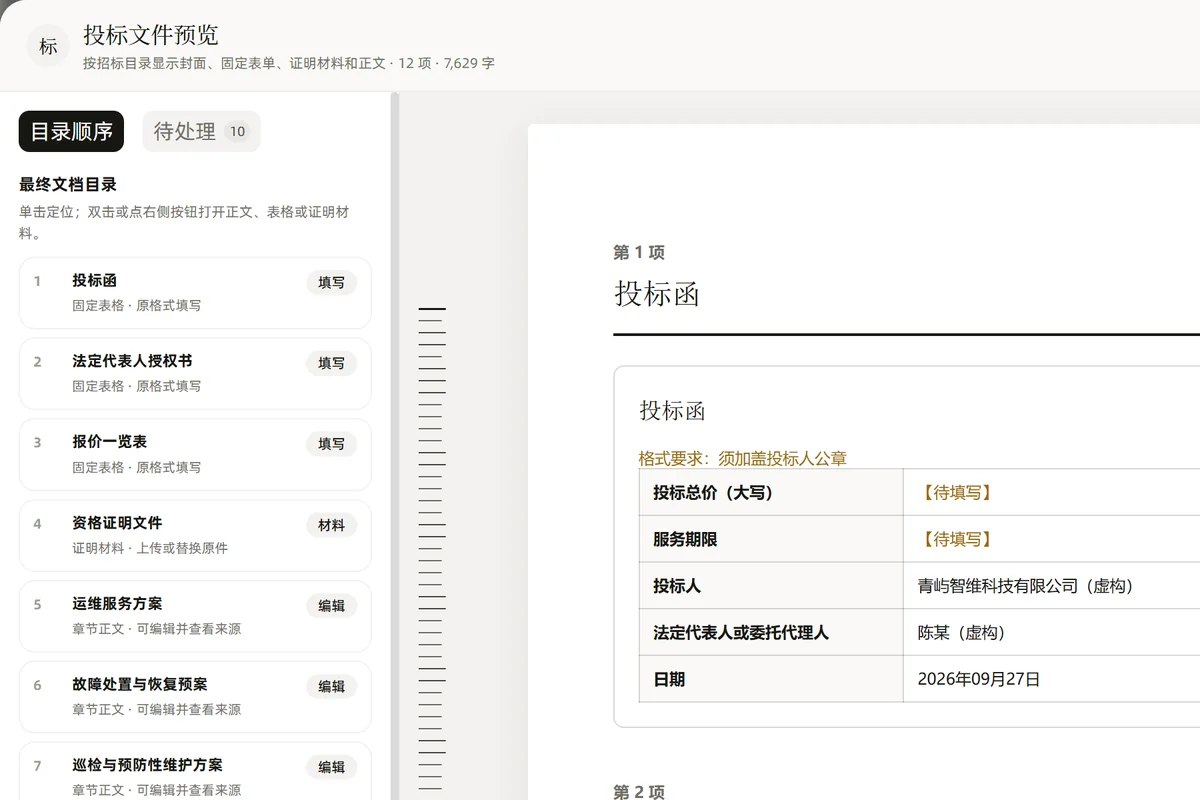Switch to the 目录顺序 tab
The width and height of the screenshot is (1200, 800).
71,131
